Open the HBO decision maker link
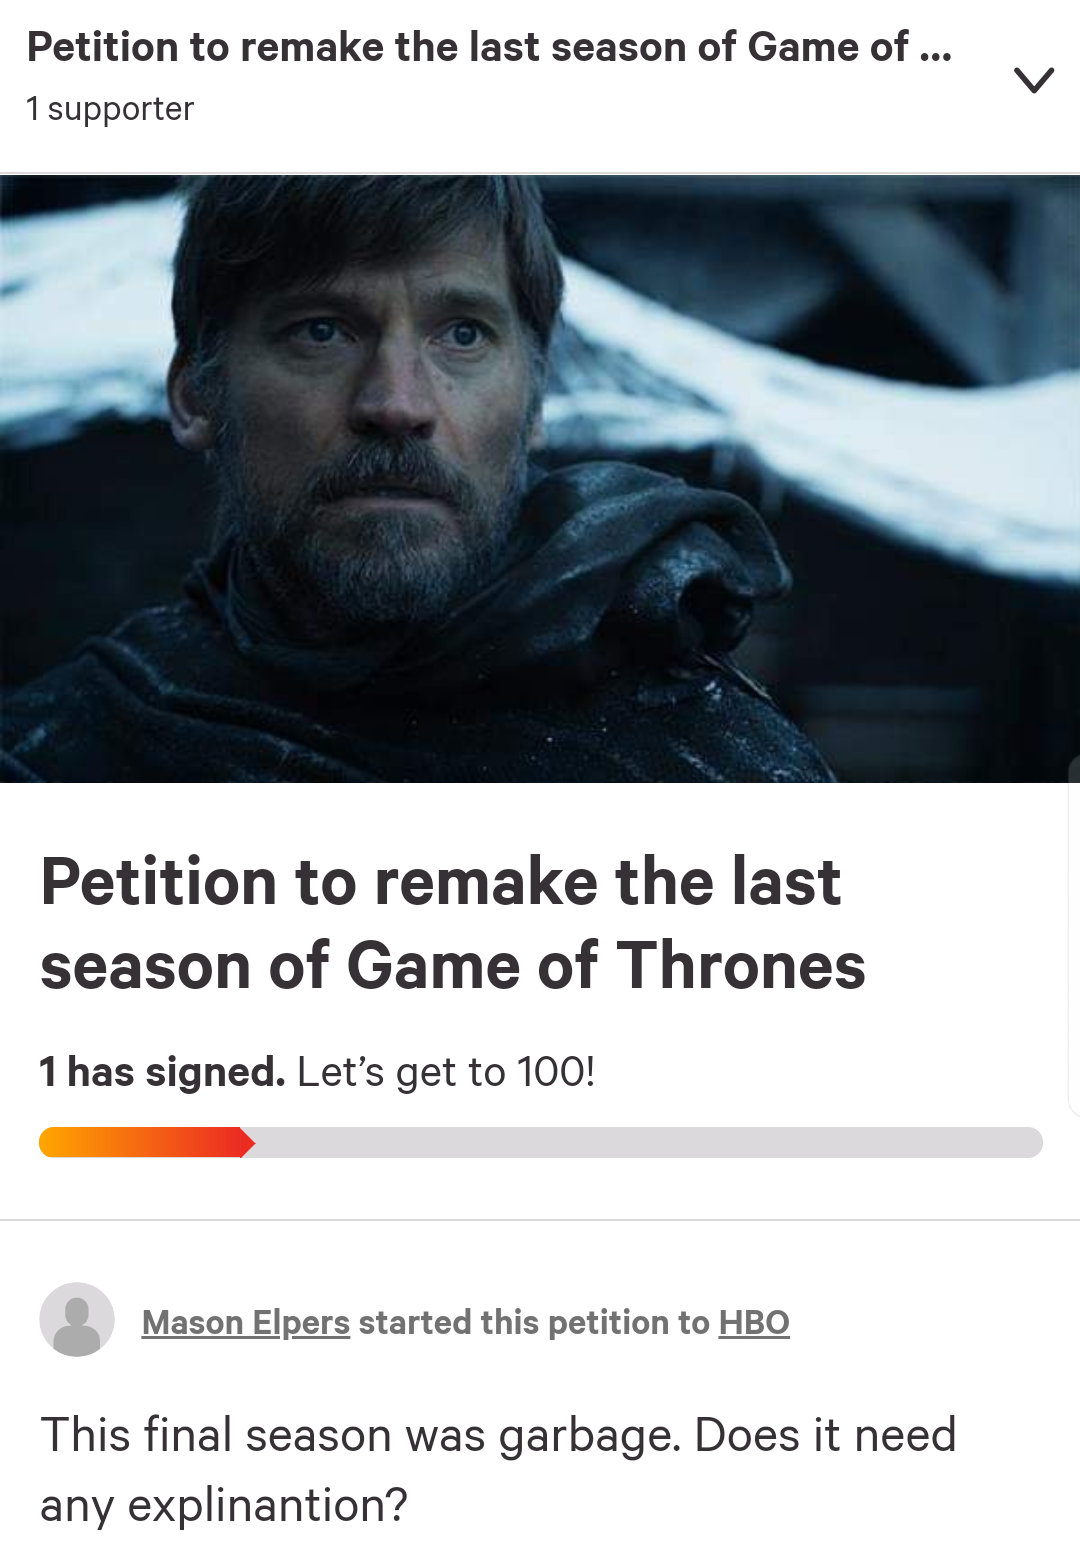This screenshot has height=1564, width=1080. pyautogui.click(x=754, y=1322)
